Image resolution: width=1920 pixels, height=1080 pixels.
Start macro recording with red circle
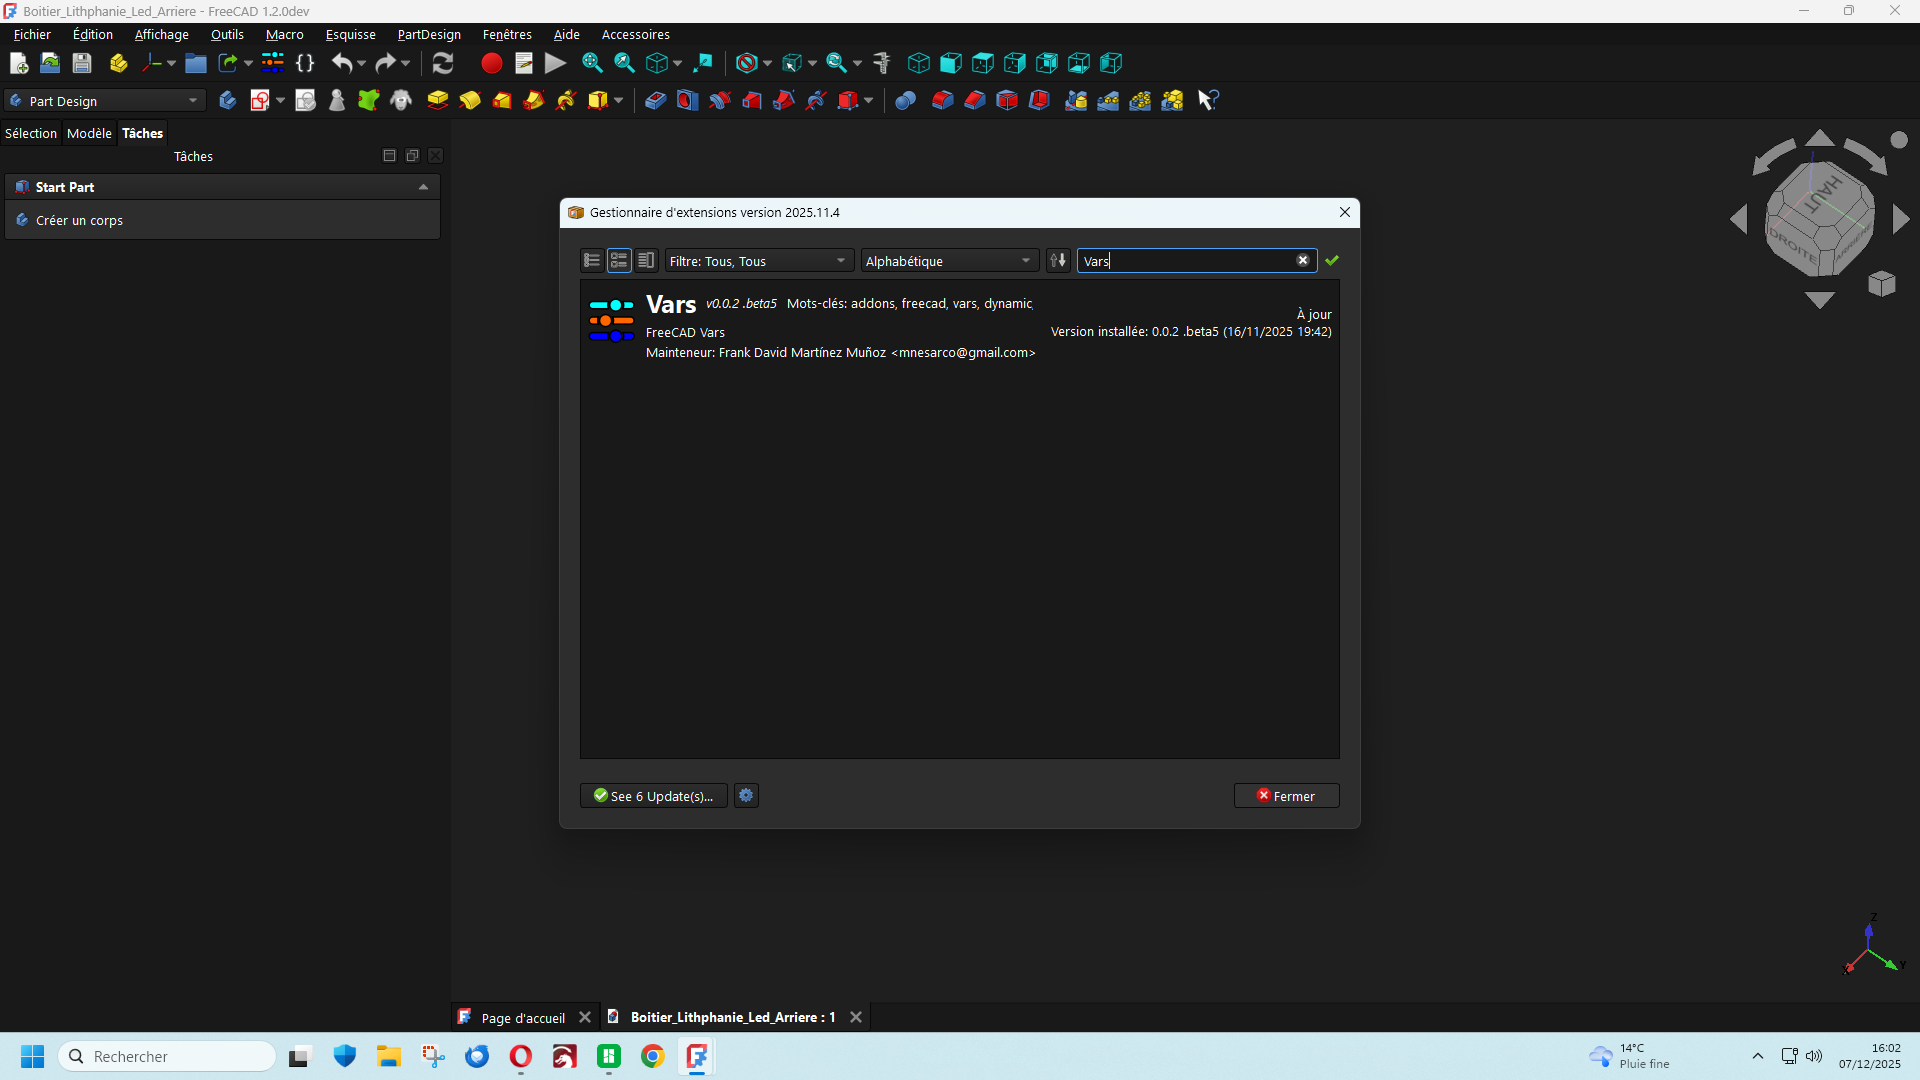point(491,63)
